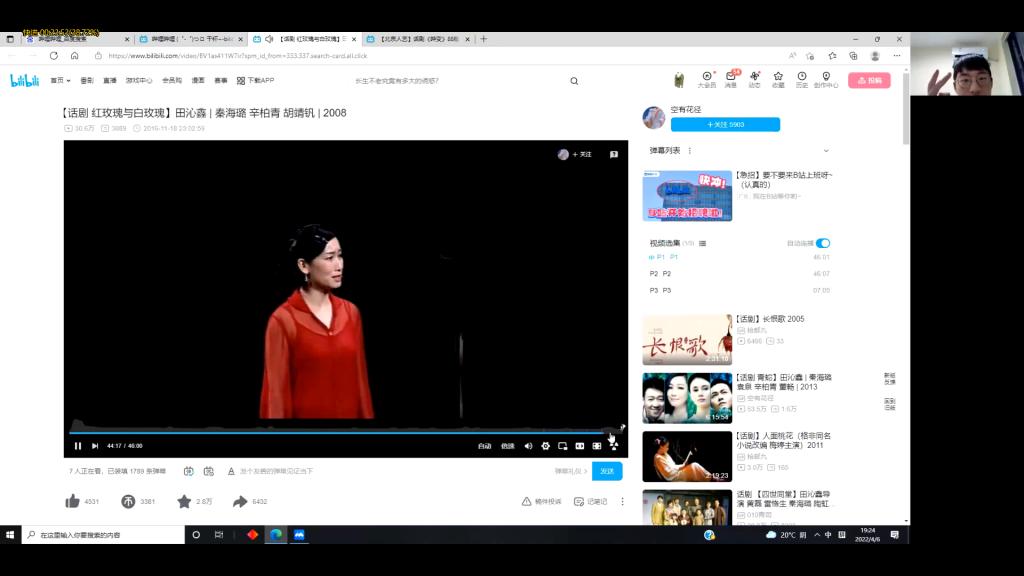
Task: Open the danmaku font style settings
Action: (231, 471)
